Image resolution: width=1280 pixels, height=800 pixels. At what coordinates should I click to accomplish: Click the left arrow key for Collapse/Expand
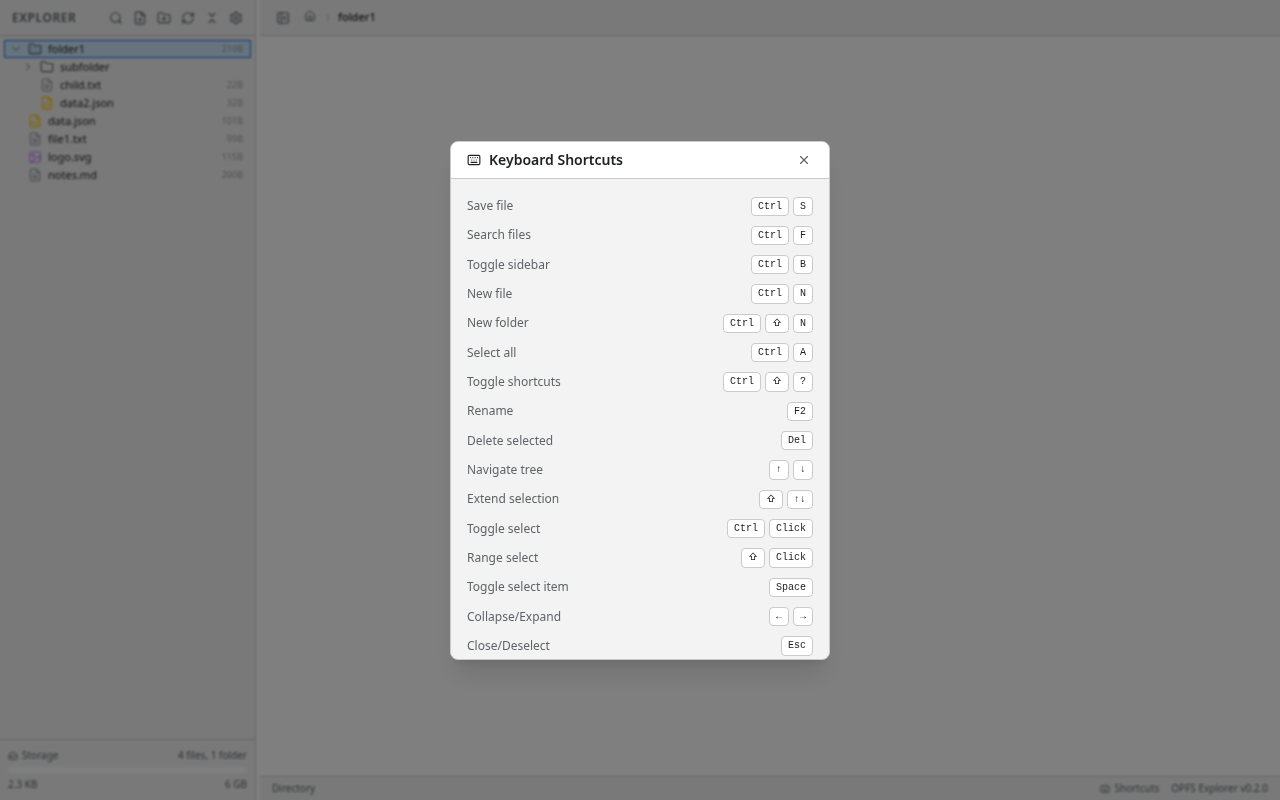pyautogui.click(x=779, y=617)
